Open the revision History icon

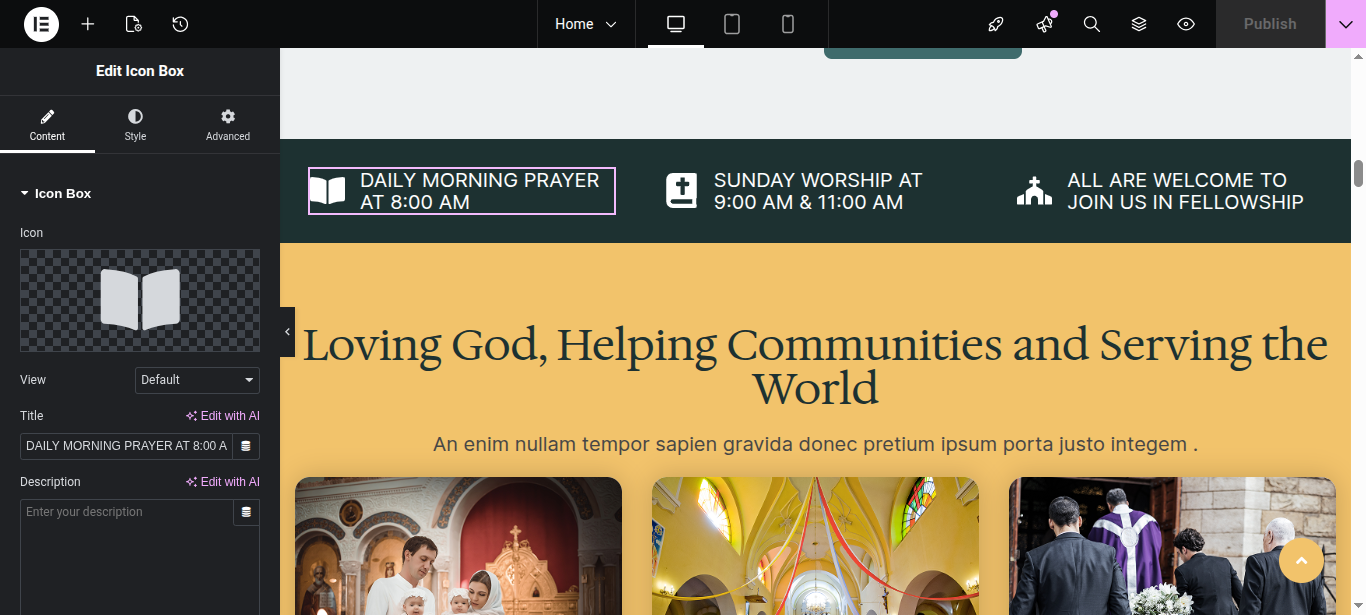point(180,24)
